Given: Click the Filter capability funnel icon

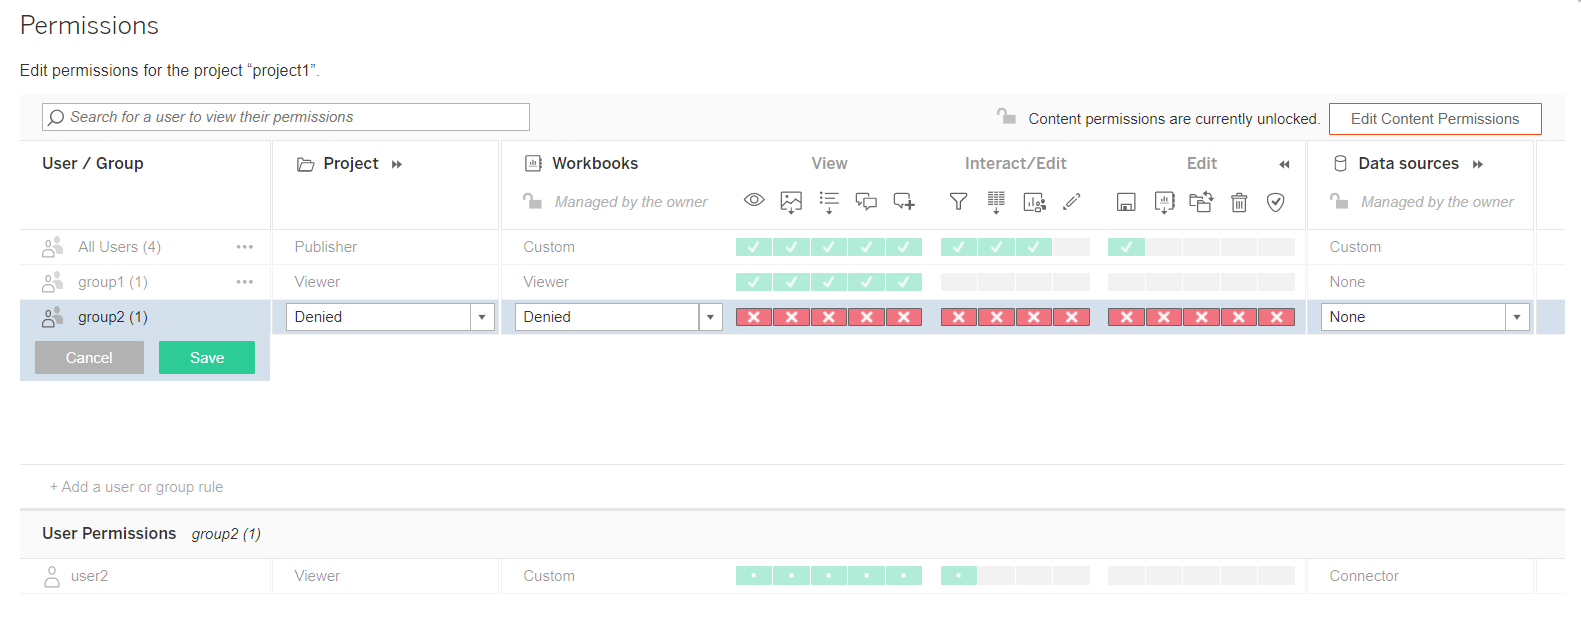Looking at the screenshot, I should click(958, 202).
